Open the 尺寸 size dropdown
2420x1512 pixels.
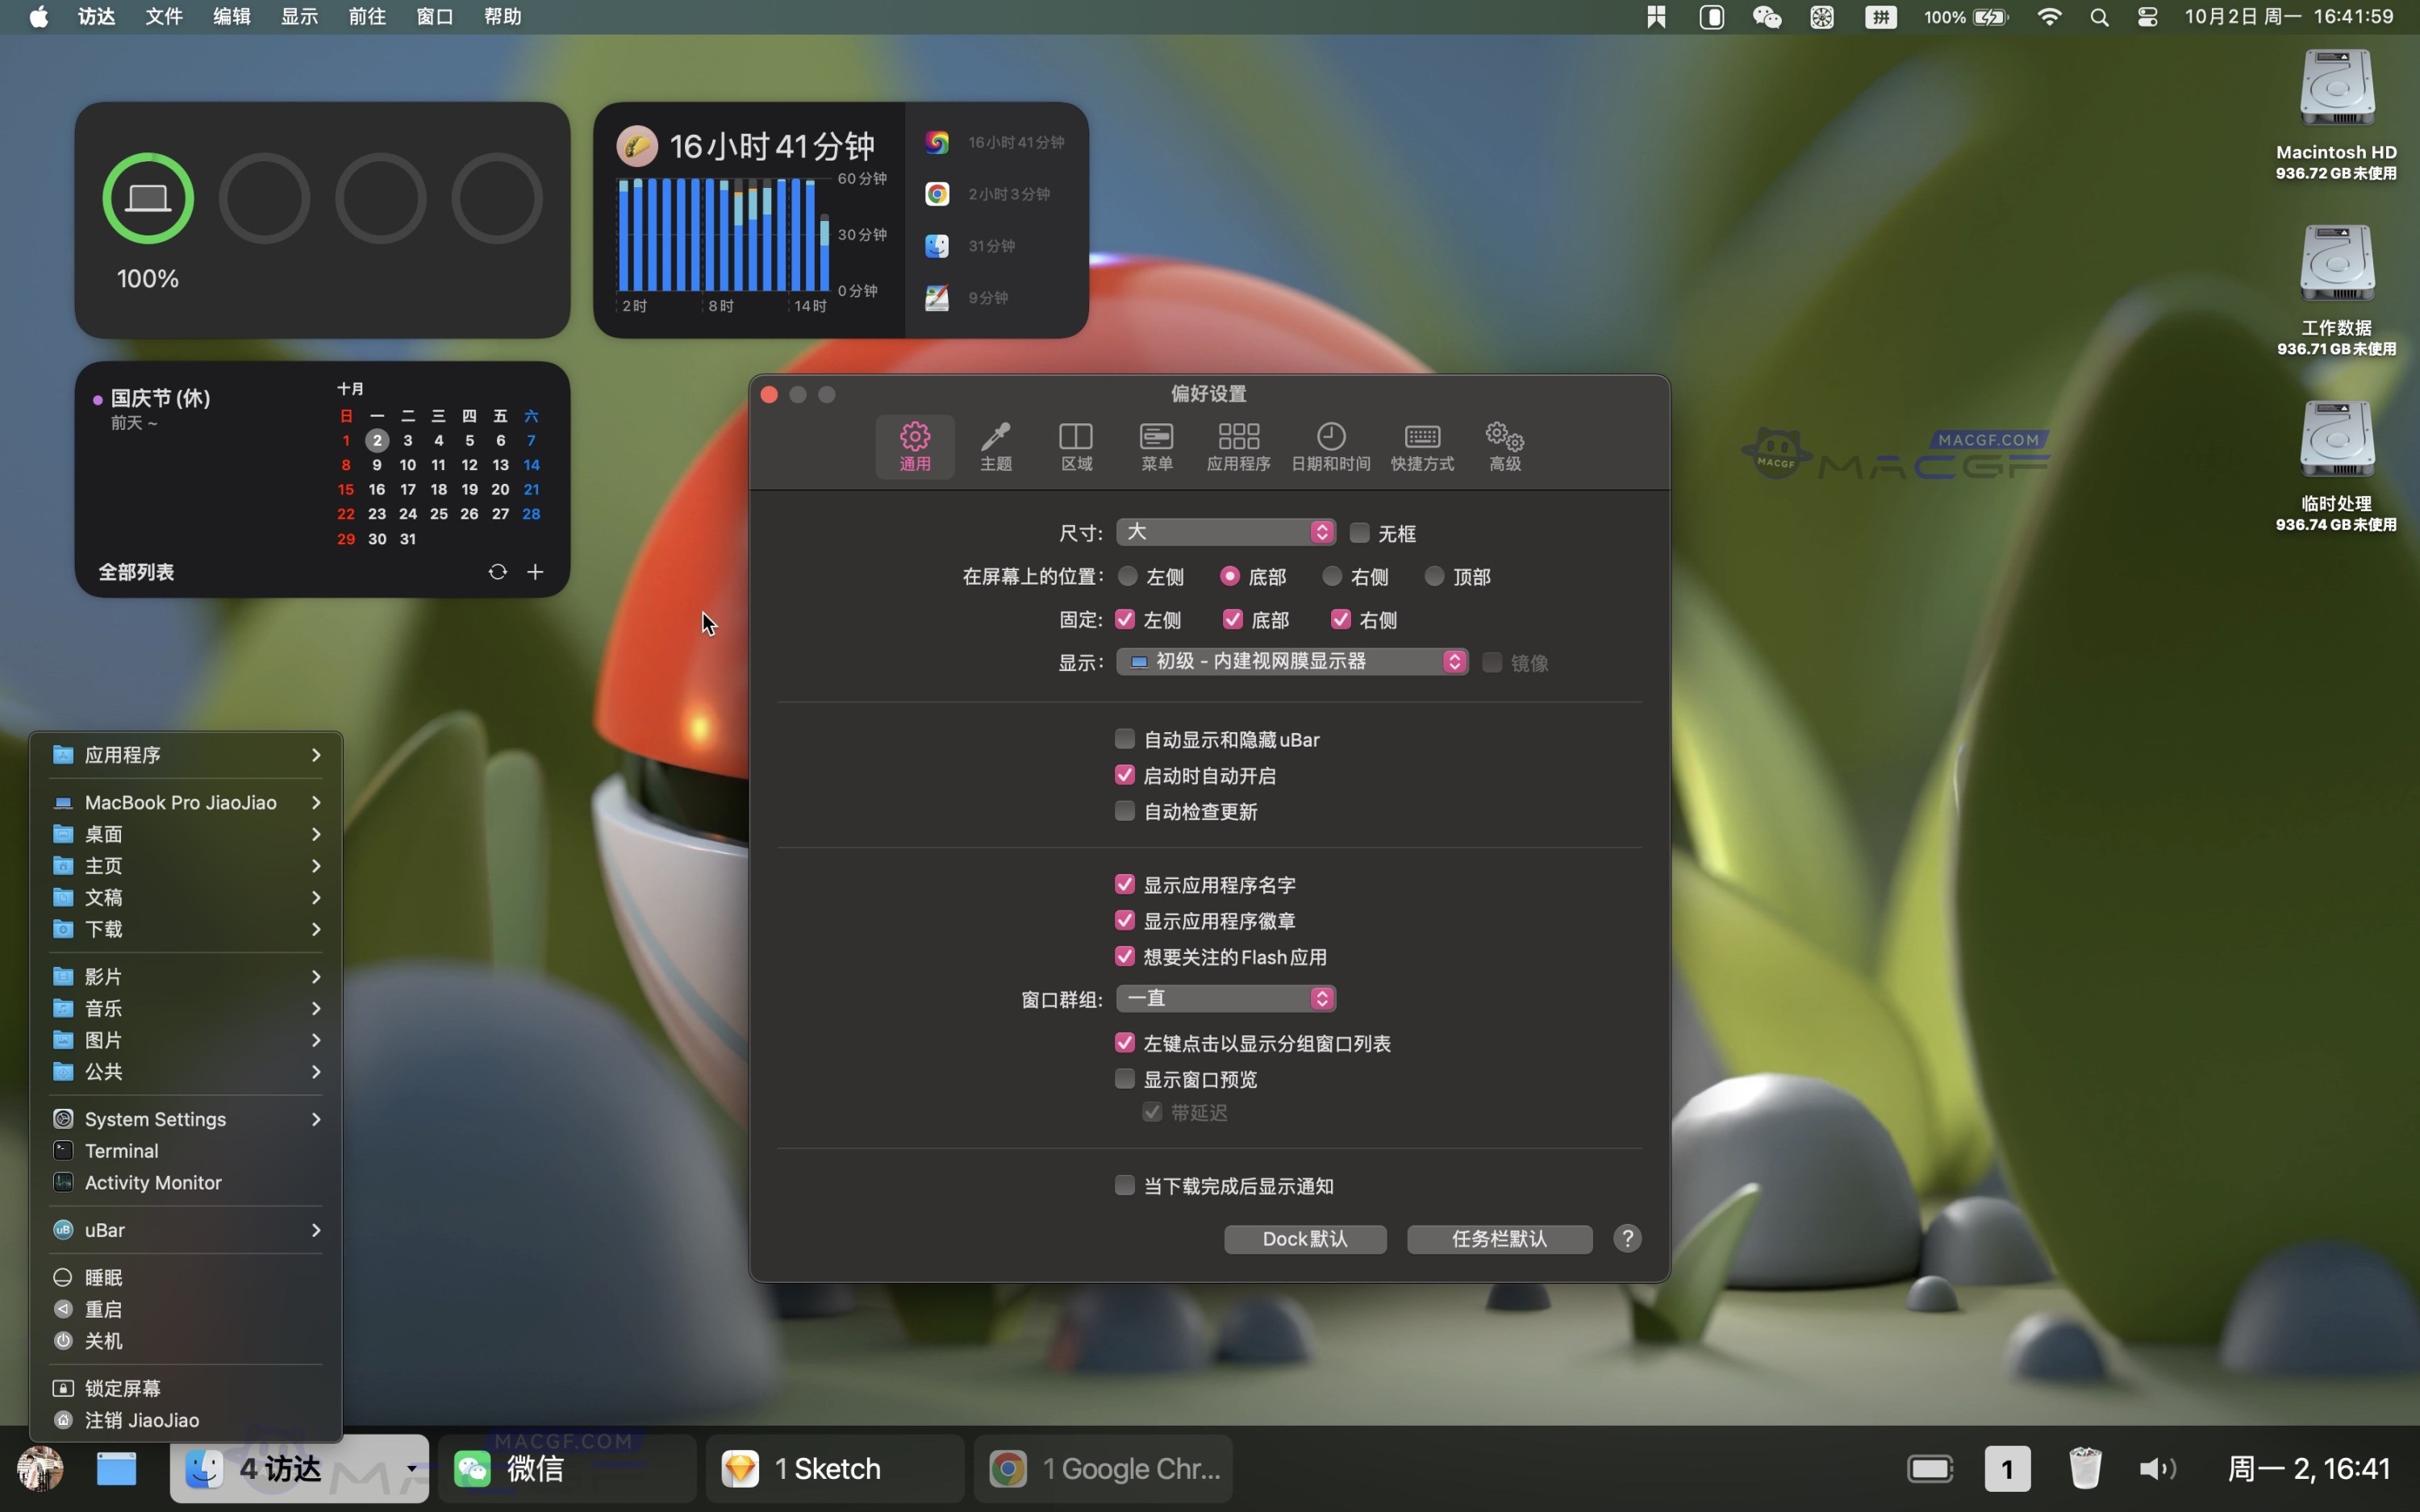click(1225, 531)
